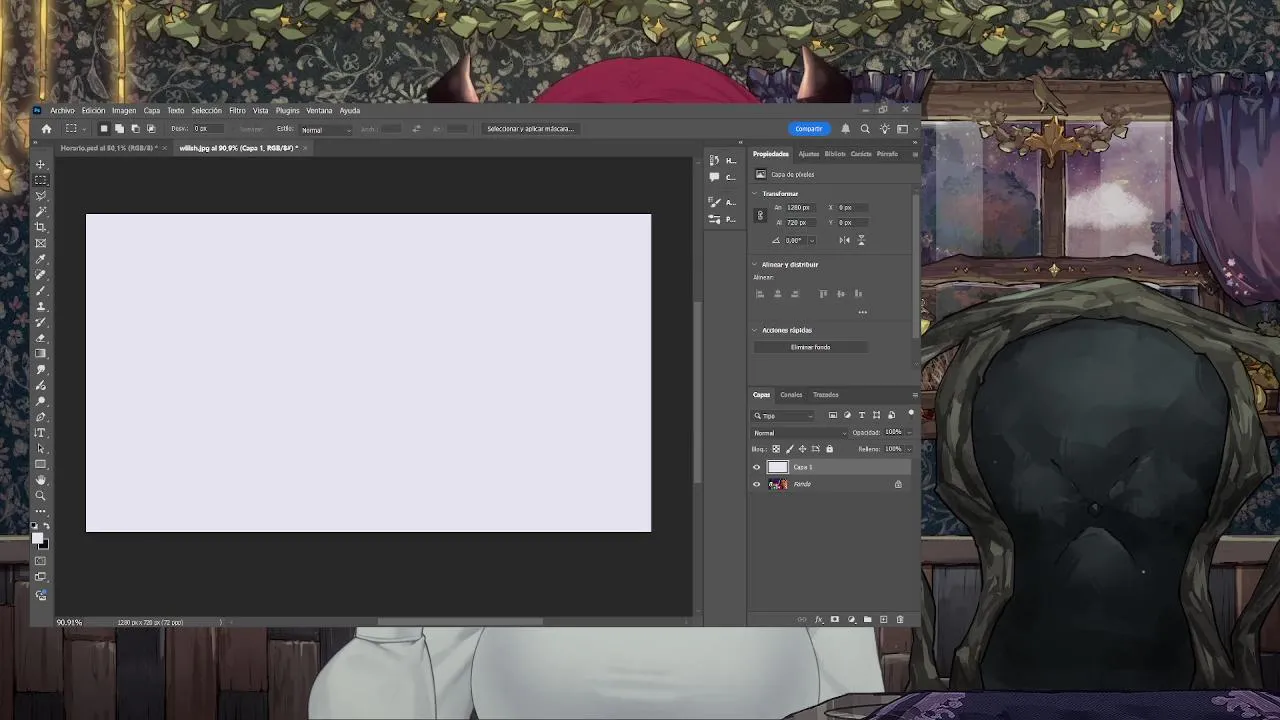Select the Hand tool
This screenshot has width=1280, height=720.
coord(40,480)
